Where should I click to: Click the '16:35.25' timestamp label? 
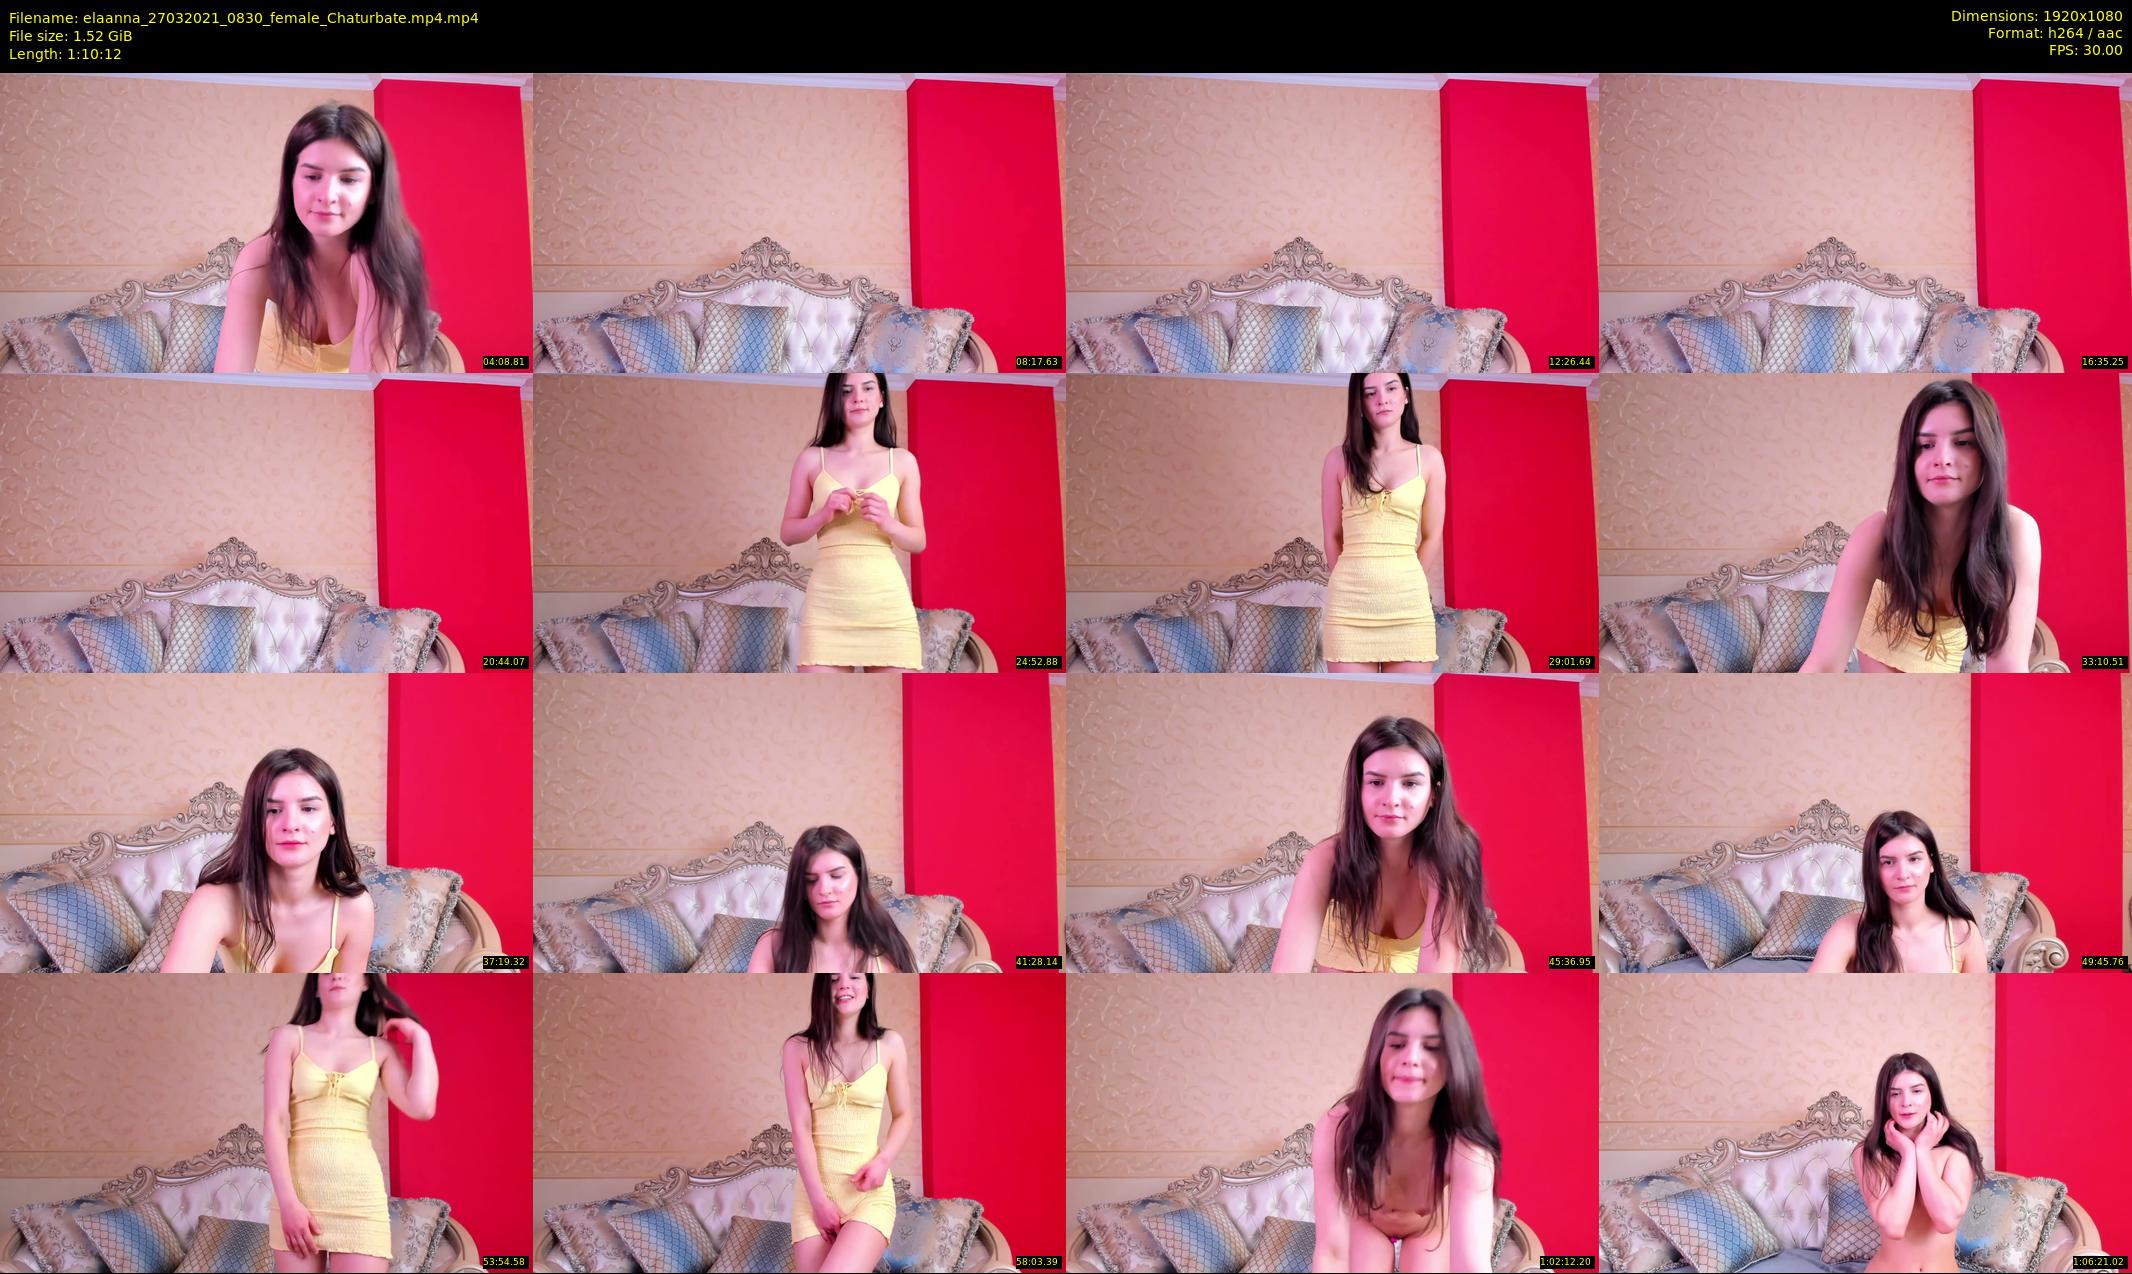tap(2103, 362)
